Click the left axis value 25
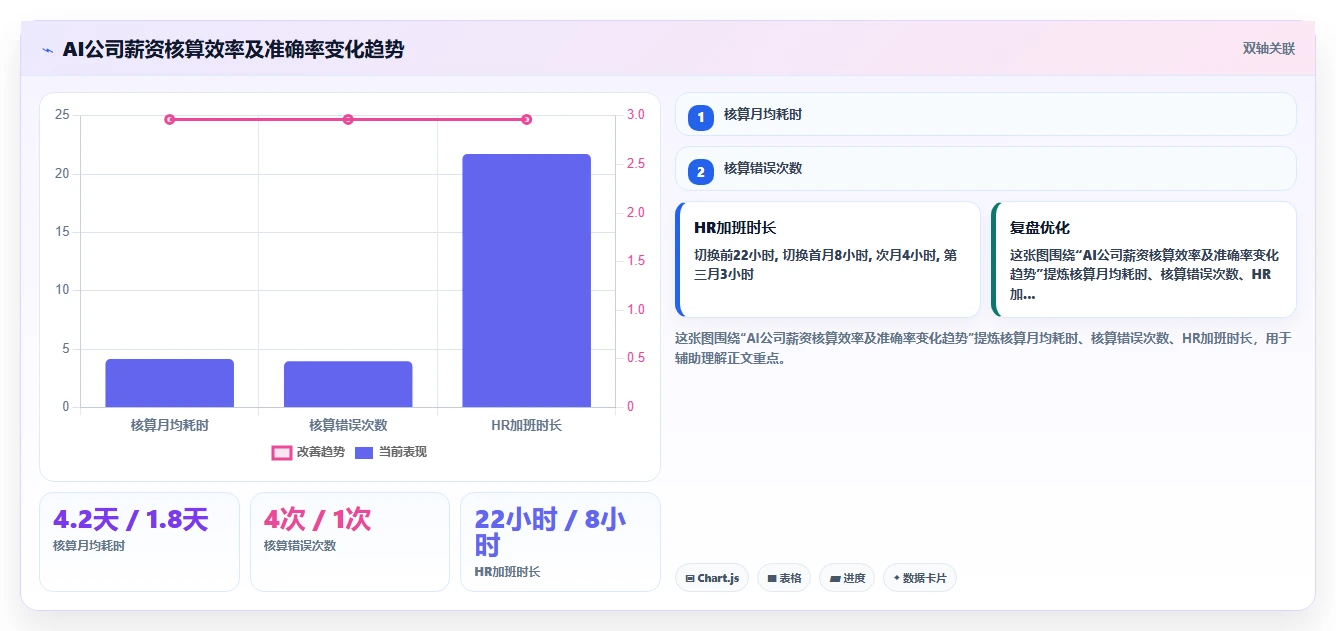The image size is (1336, 631). tap(62, 115)
